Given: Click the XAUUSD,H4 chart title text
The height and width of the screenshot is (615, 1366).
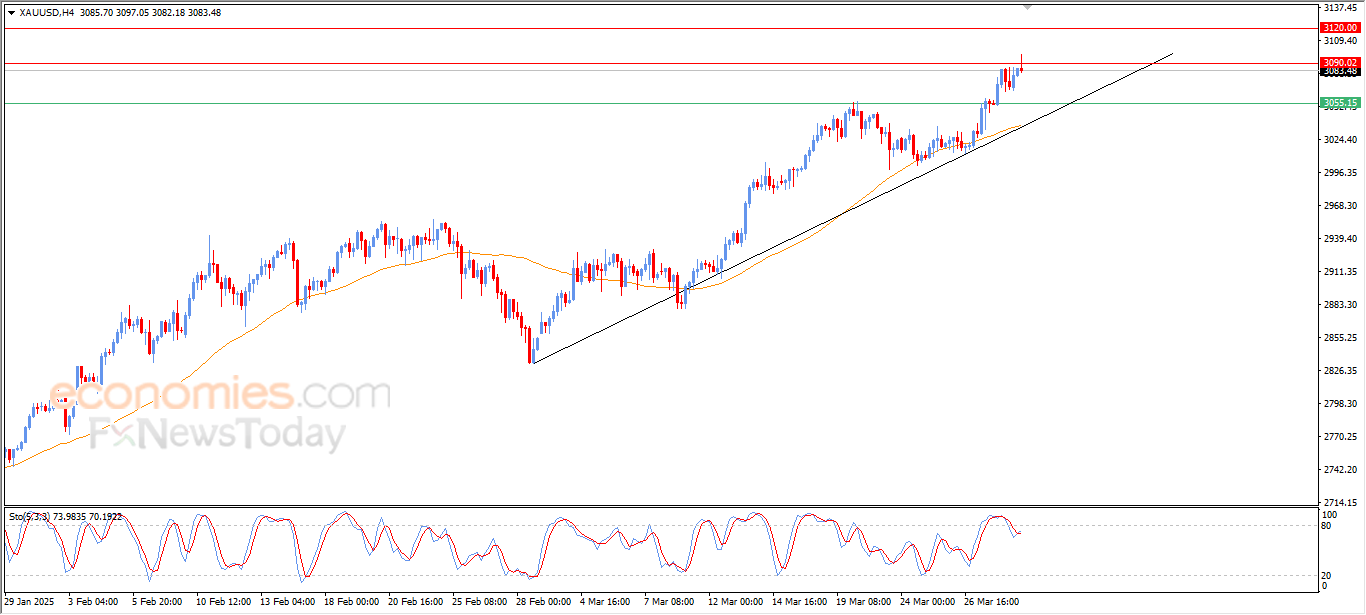Looking at the screenshot, I should [x=46, y=13].
